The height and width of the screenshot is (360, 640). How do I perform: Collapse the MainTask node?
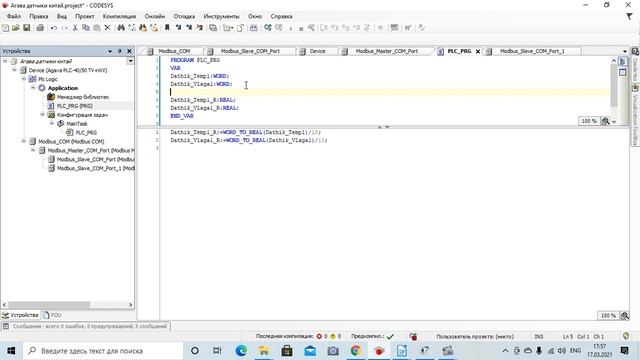tap(52, 123)
